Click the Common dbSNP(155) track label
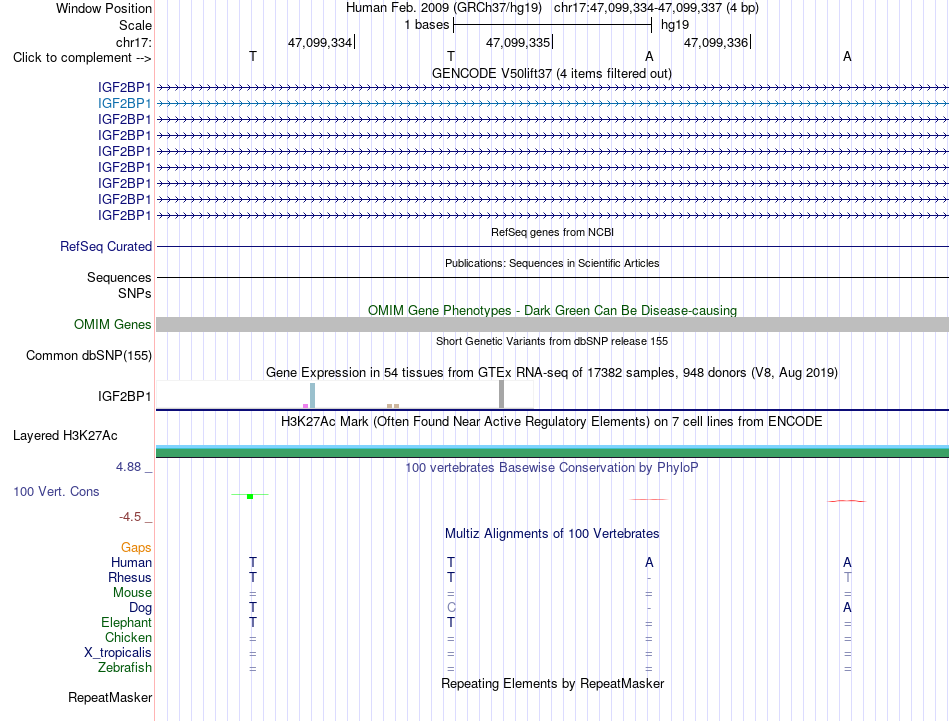Image resolution: width=950 pixels, height=721 pixels. pos(88,356)
